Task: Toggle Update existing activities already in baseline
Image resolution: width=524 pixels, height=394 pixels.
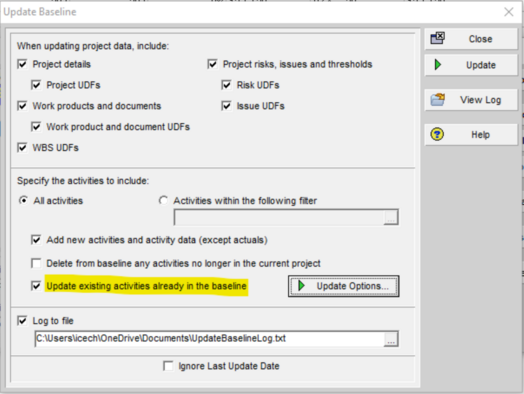Action: (36, 286)
